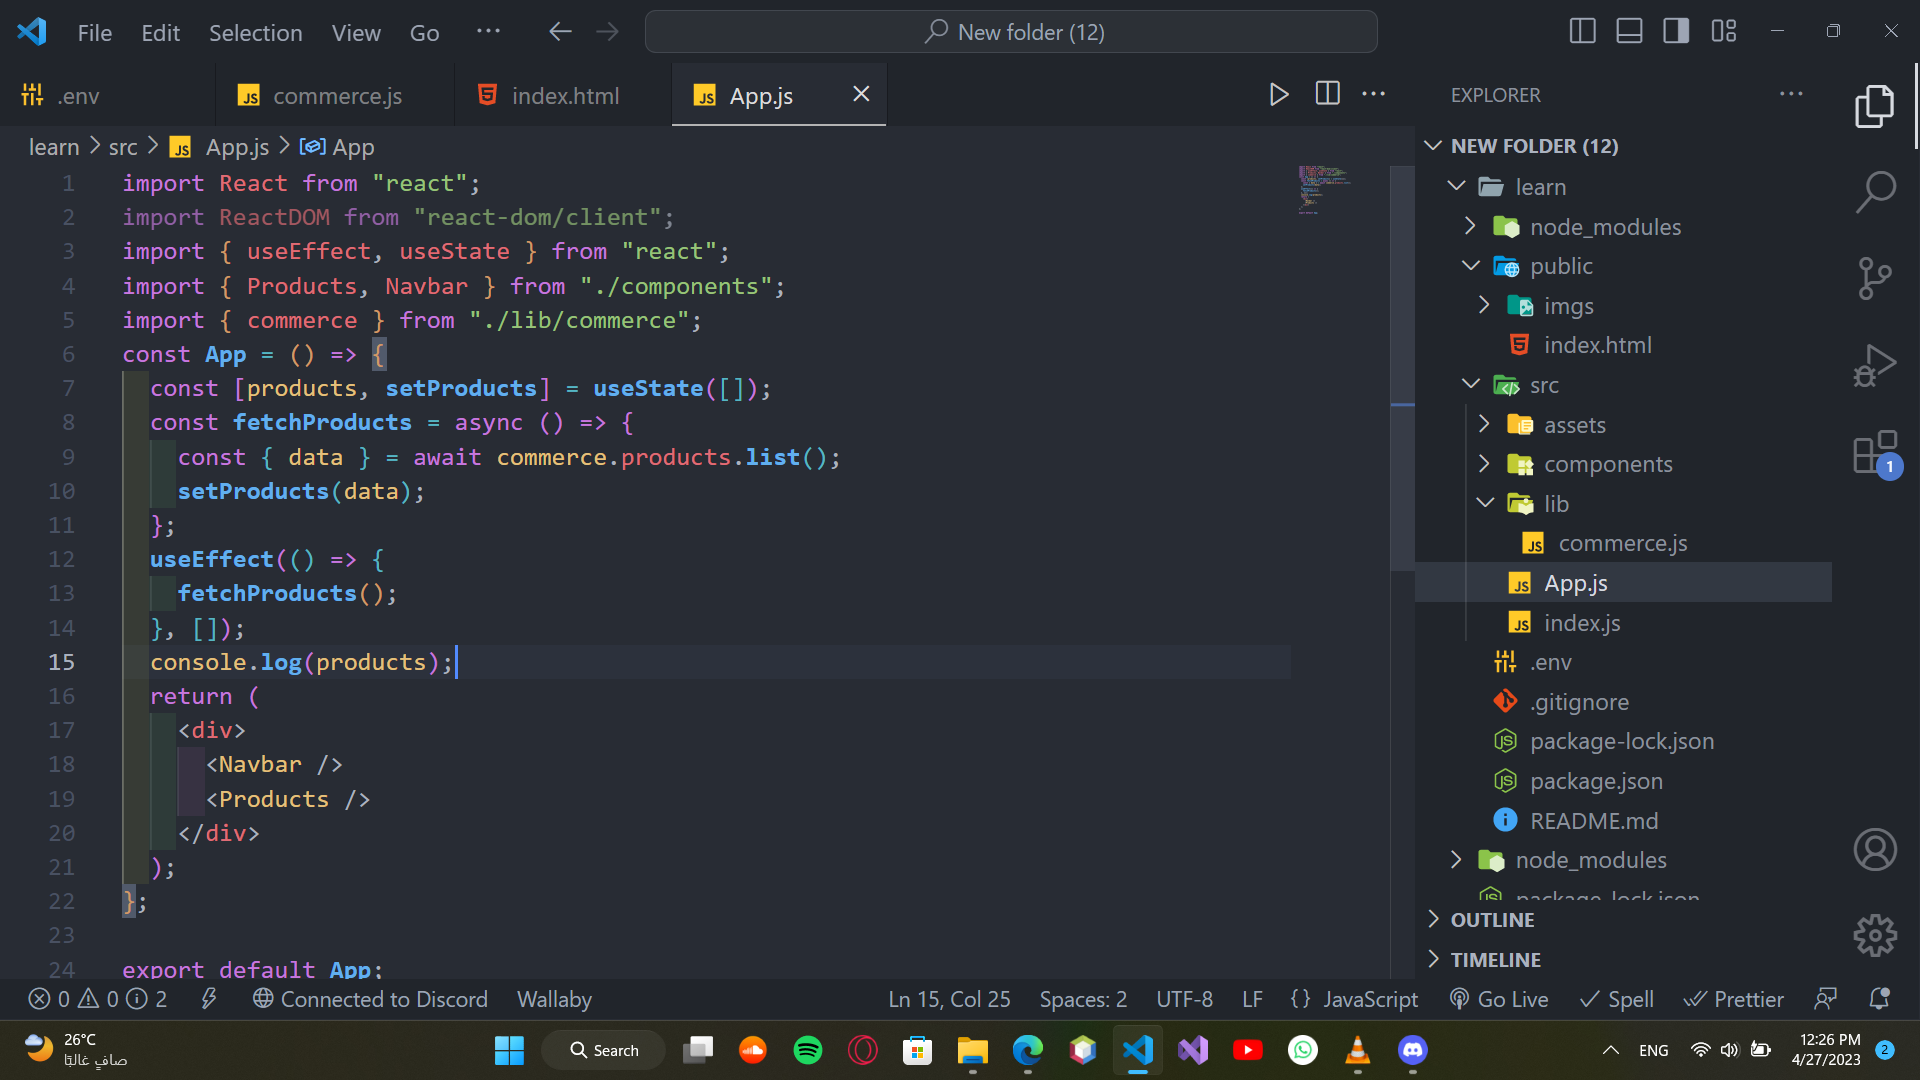
Task: Click the Run Code play icon
Action: point(1278,94)
